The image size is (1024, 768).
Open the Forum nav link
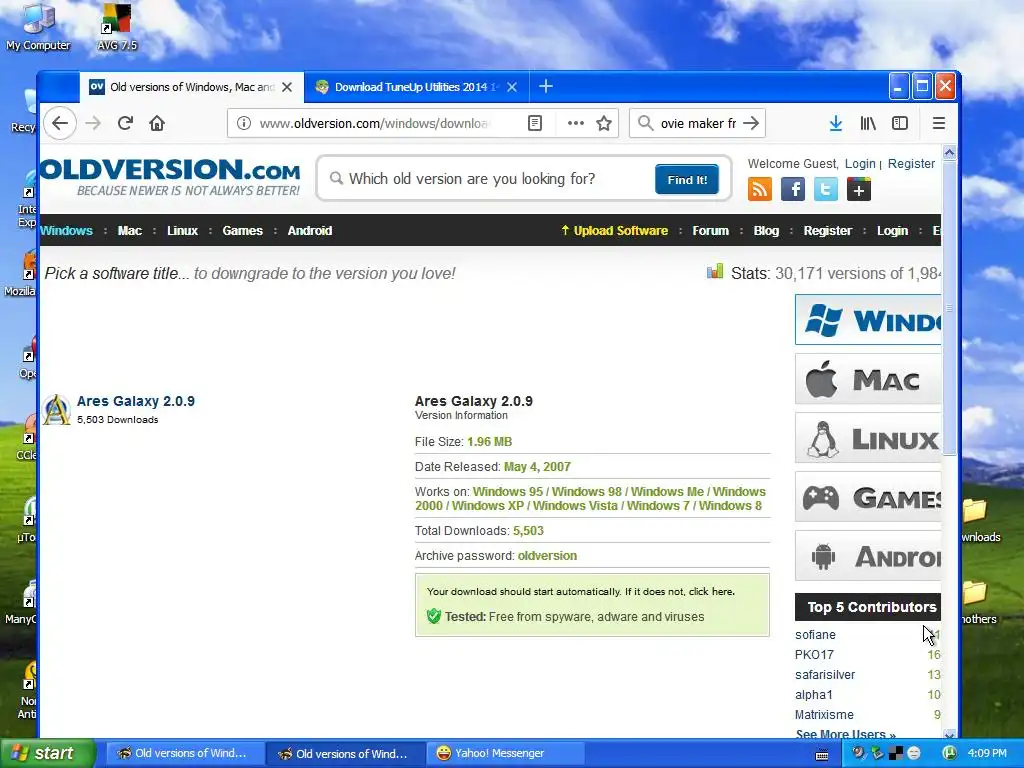pyautogui.click(x=711, y=231)
